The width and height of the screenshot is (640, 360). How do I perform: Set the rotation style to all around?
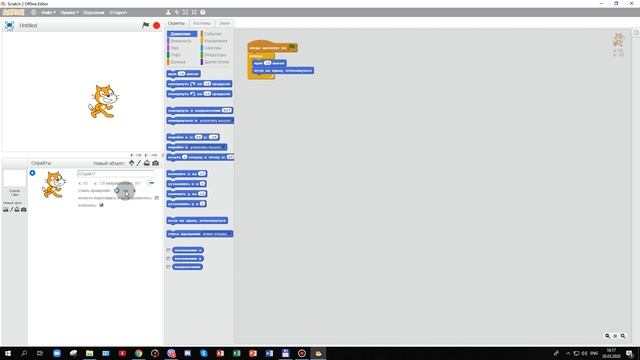click(x=117, y=190)
